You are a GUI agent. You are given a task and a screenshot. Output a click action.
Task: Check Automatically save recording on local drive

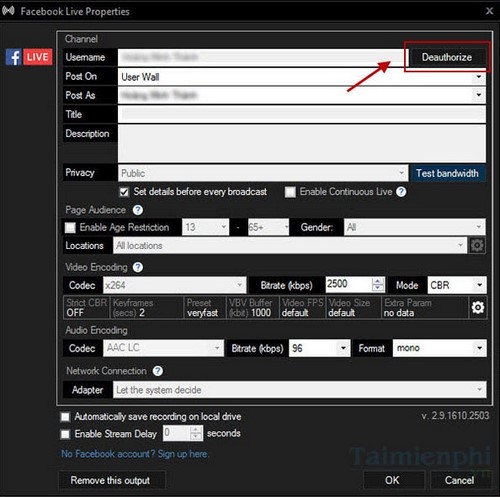65,417
